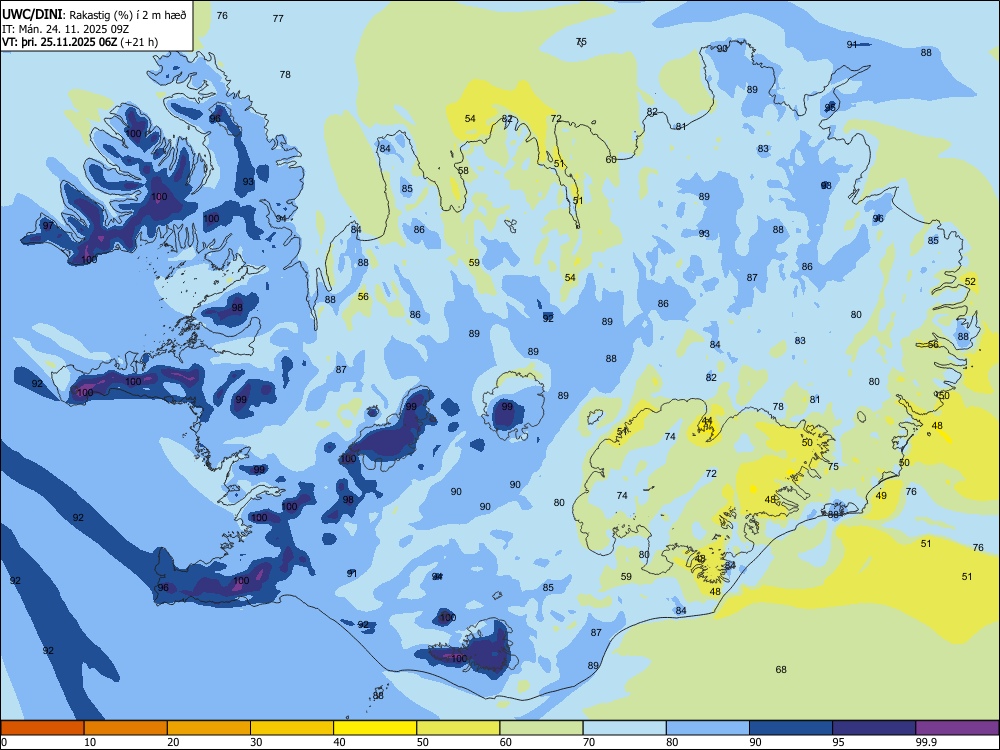Screen dimensions: 1000x750
Task: Click the 'UWC/DINI: Rakastig (%) í 2 m hæð' title
Action: point(94,15)
